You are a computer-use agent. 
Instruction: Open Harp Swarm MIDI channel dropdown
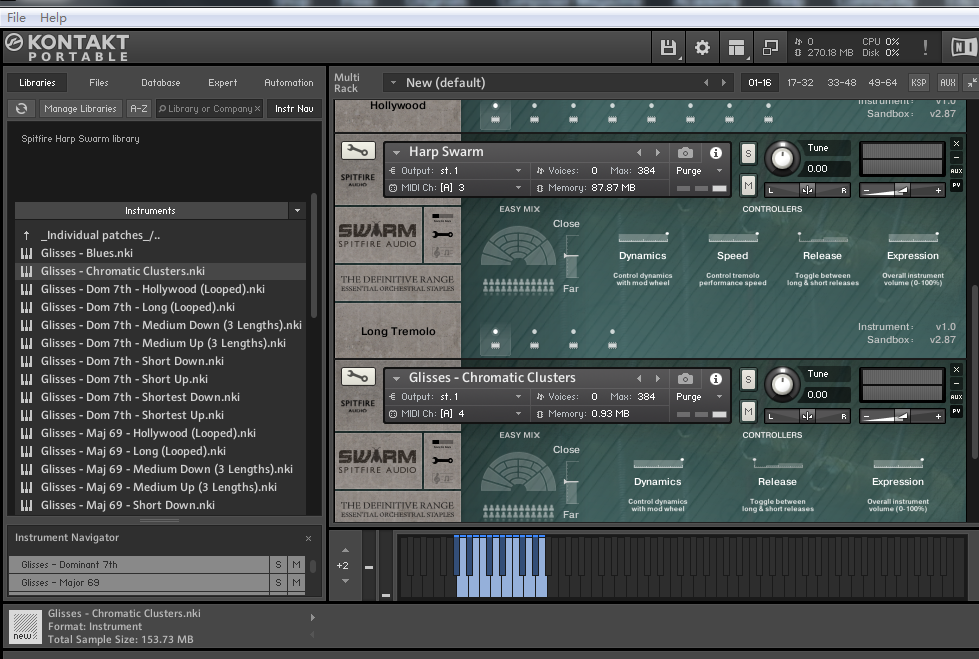[x=518, y=187]
